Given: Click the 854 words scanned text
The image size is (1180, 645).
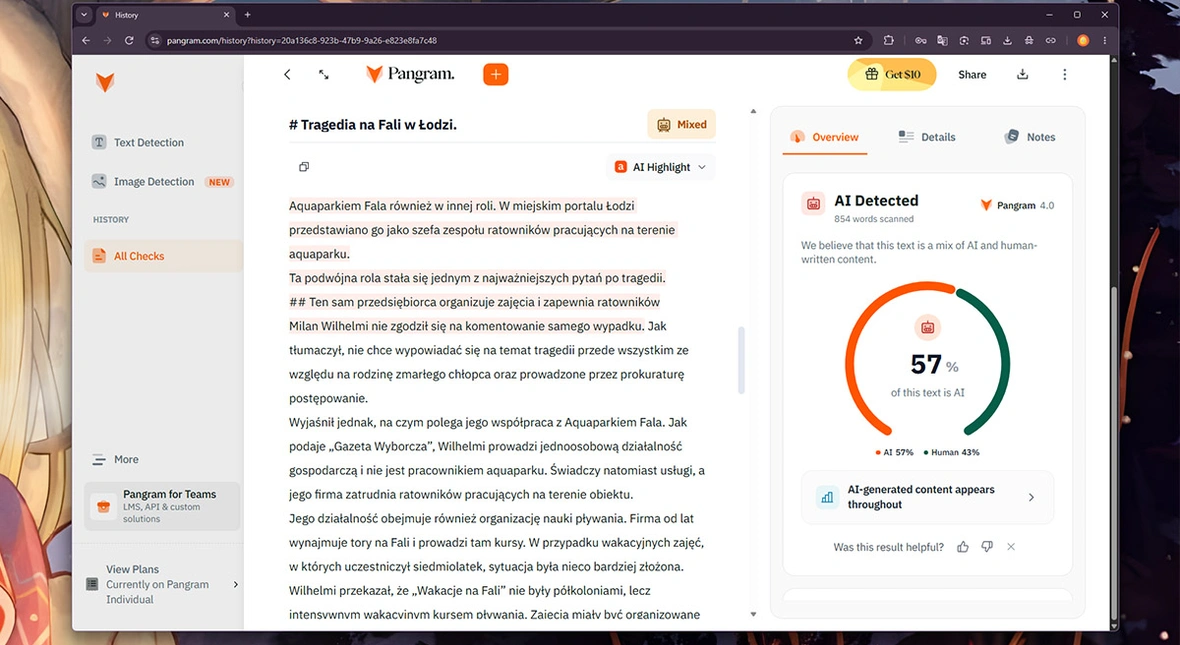Looking at the screenshot, I should tap(874, 219).
